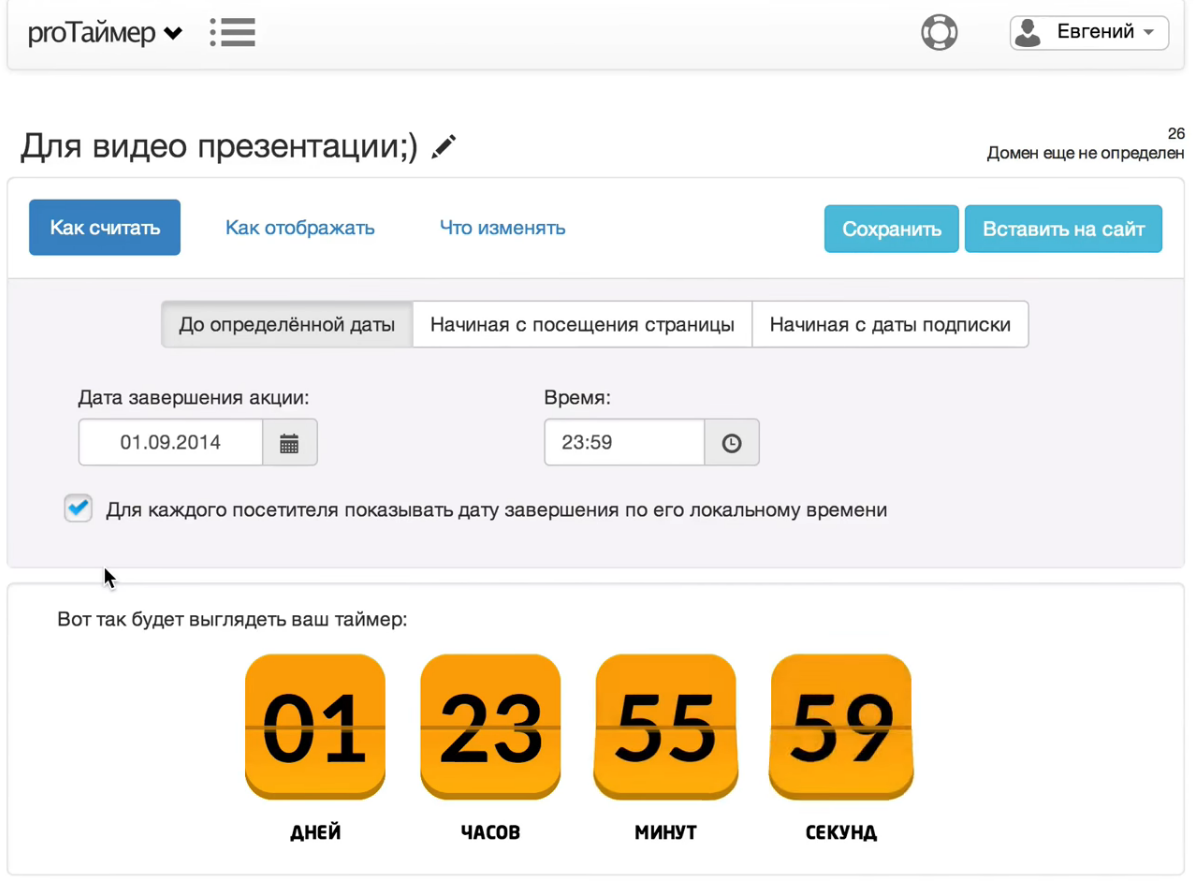Click the Сохранить button

tap(891, 228)
